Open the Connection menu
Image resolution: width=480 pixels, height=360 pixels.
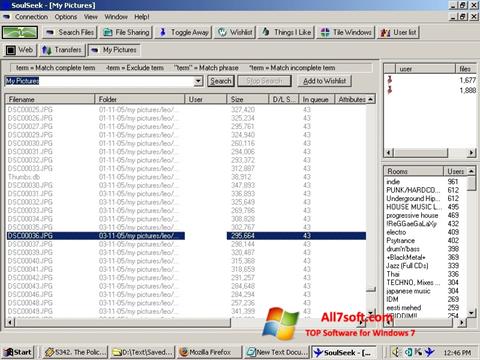point(31,17)
